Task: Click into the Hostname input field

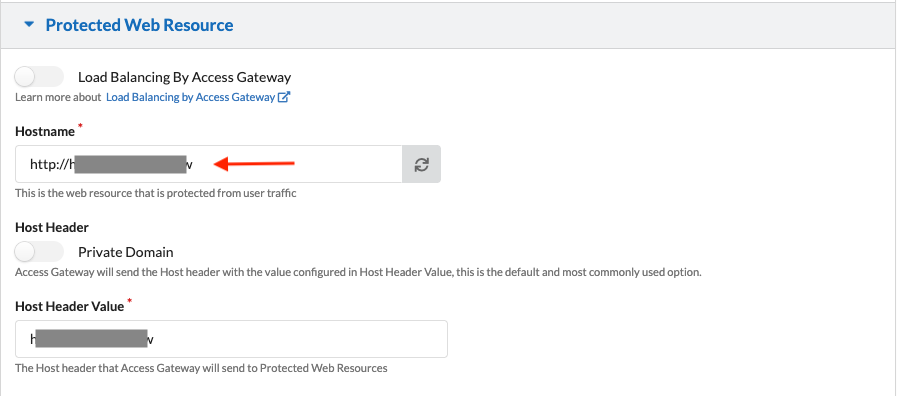Action: (209, 164)
